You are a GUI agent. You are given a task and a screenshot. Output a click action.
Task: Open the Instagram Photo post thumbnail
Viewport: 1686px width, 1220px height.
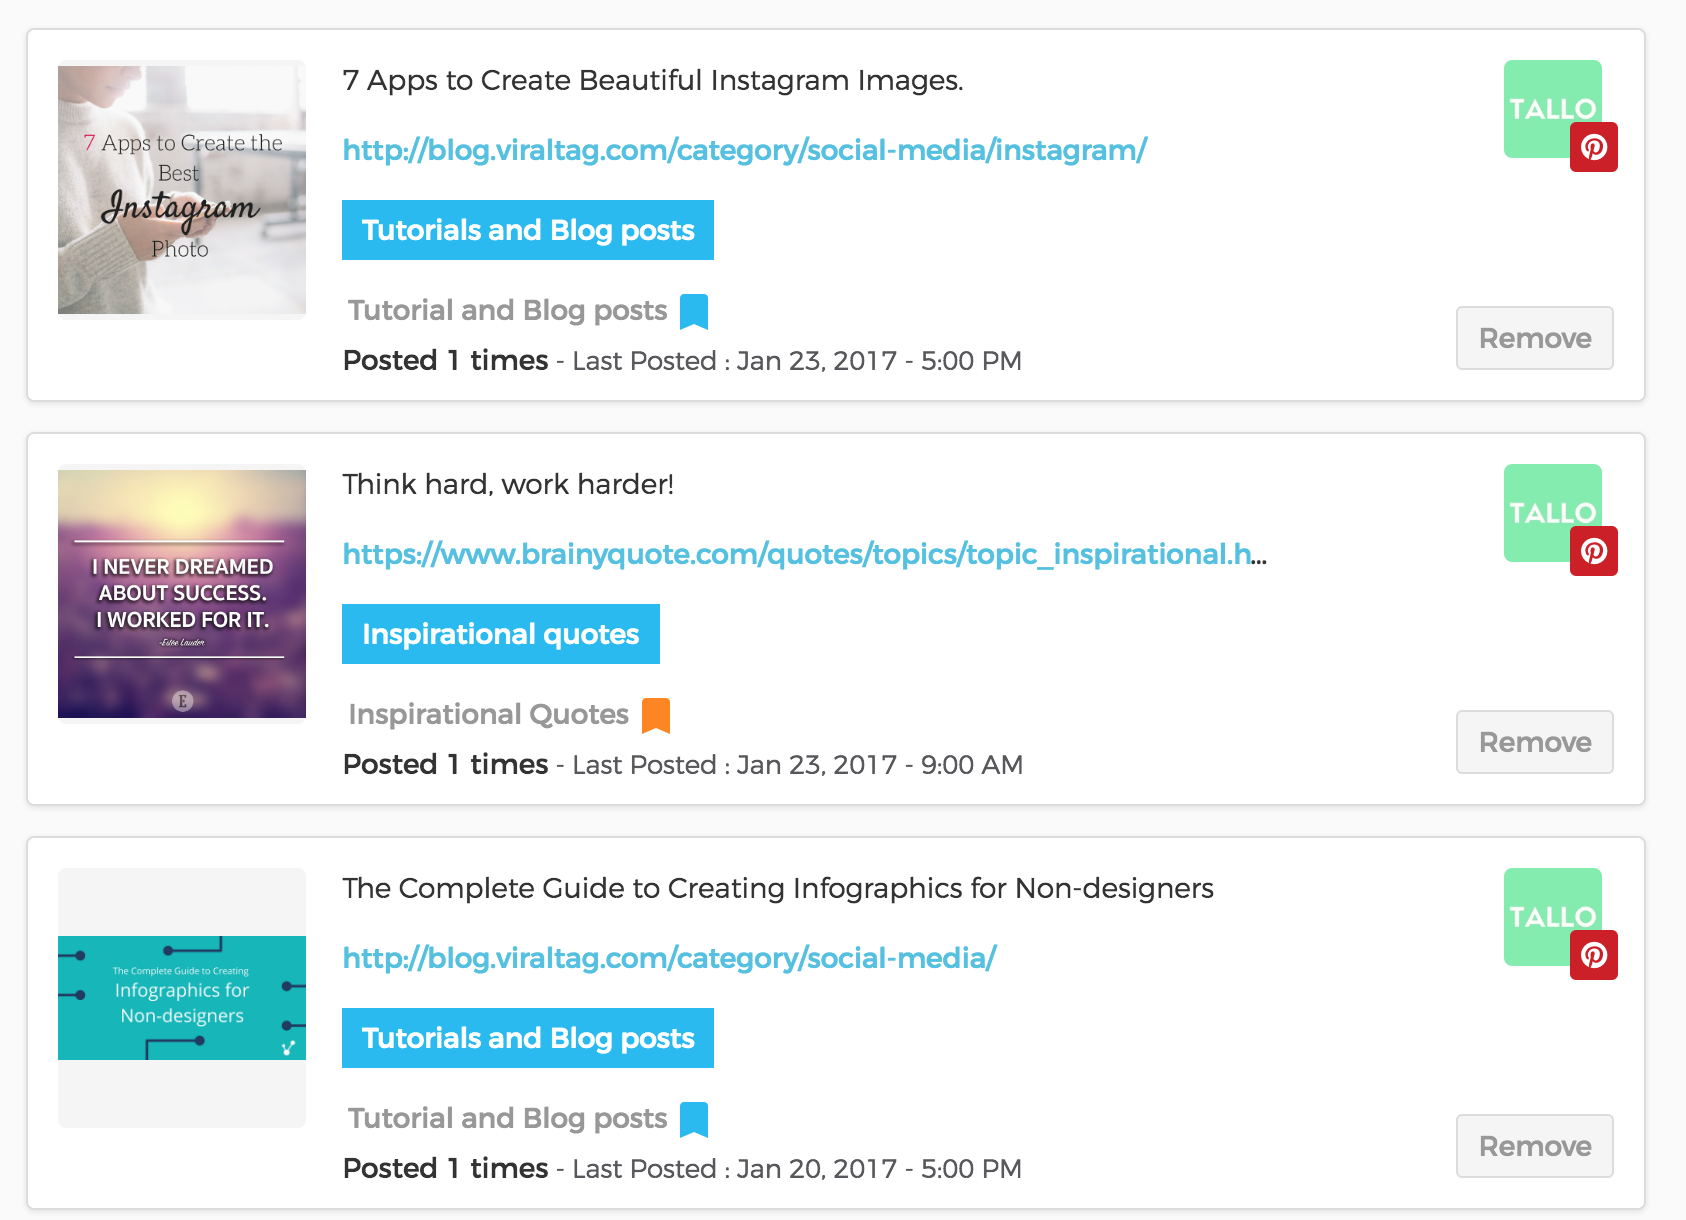[182, 190]
